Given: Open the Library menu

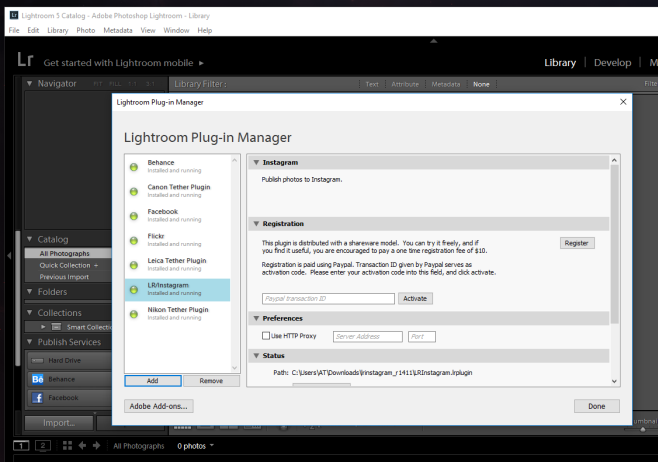Looking at the screenshot, I should click(57, 30).
